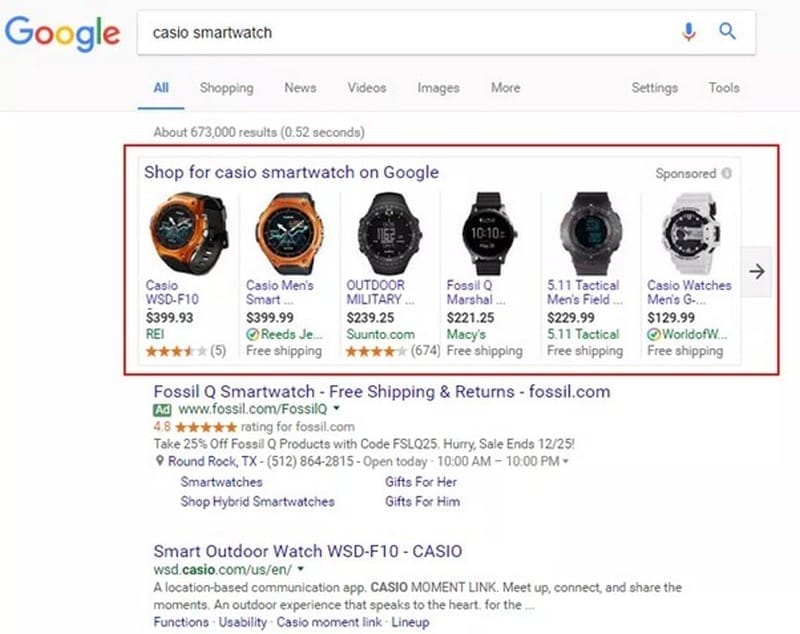Click the Sponsored info icon

tap(726, 172)
